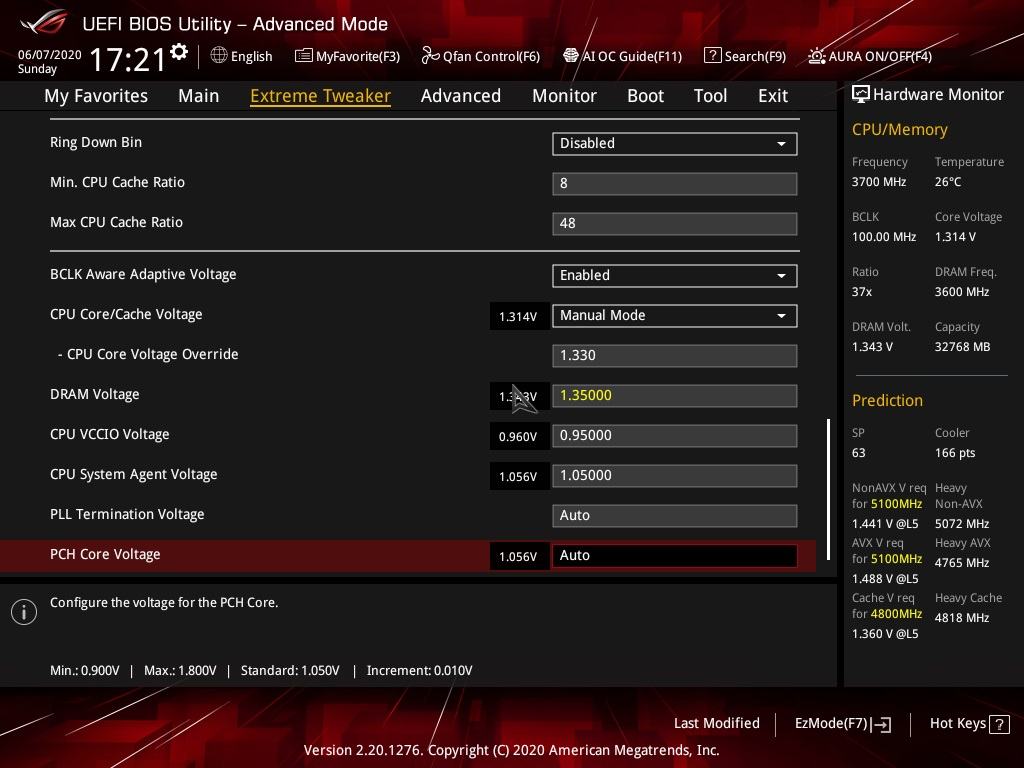Click PLL Termination Voltage Auto field

point(675,515)
